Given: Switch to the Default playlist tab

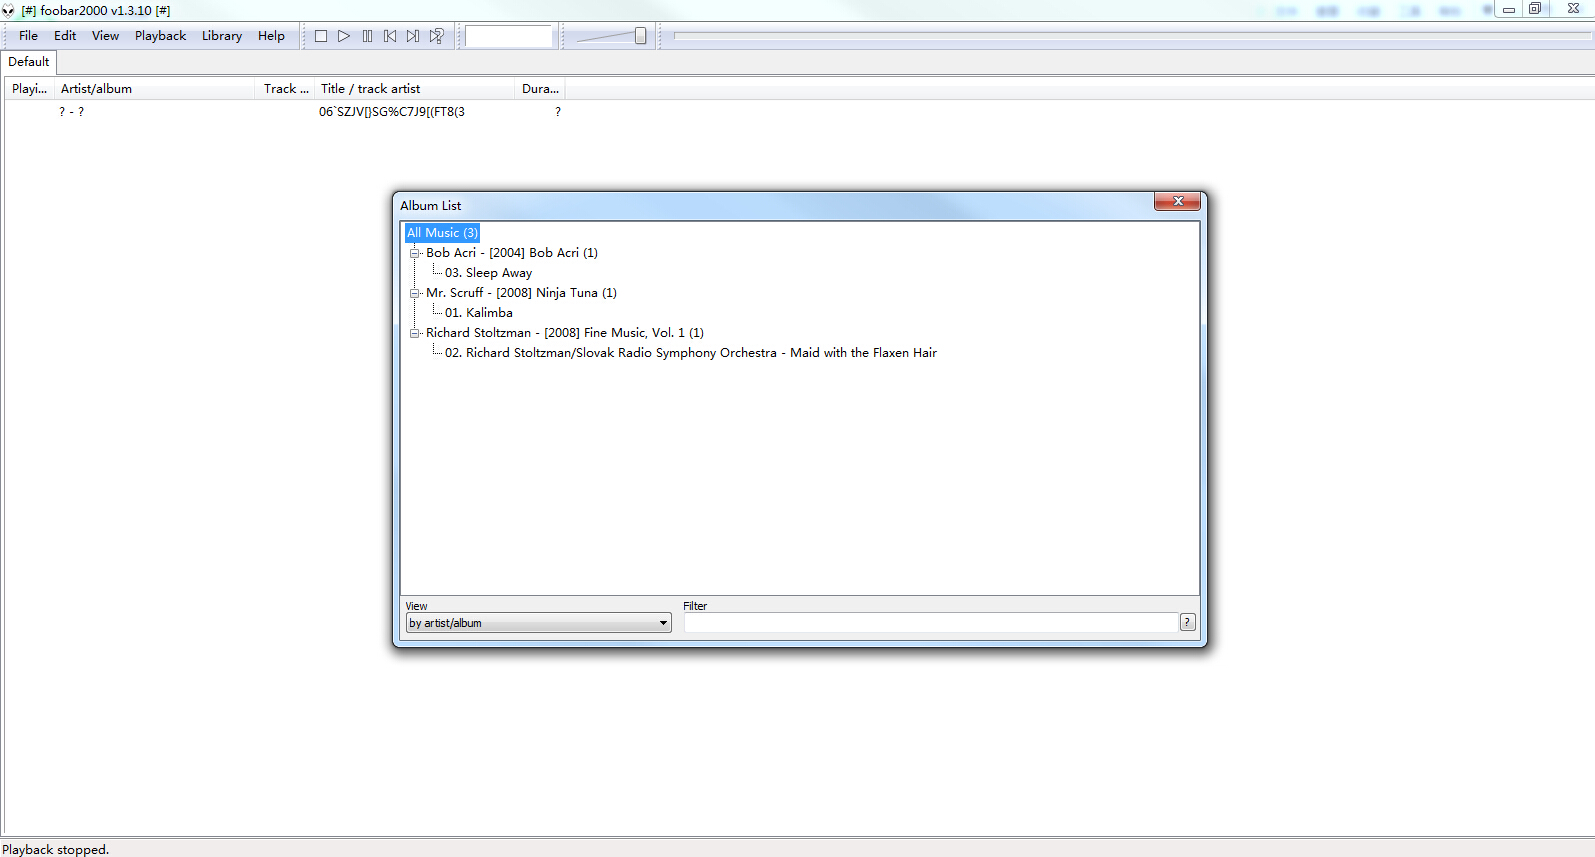Looking at the screenshot, I should pyautogui.click(x=29, y=62).
